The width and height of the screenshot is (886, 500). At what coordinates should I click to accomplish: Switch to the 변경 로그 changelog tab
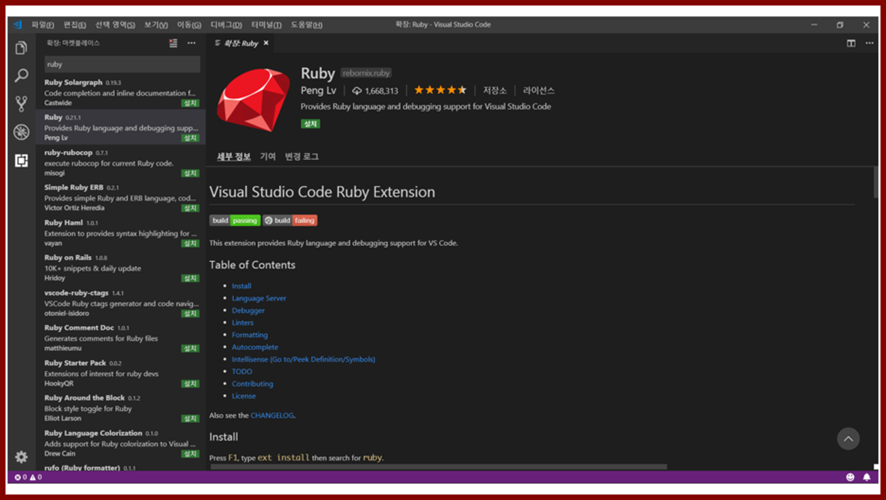click(302, 156)
